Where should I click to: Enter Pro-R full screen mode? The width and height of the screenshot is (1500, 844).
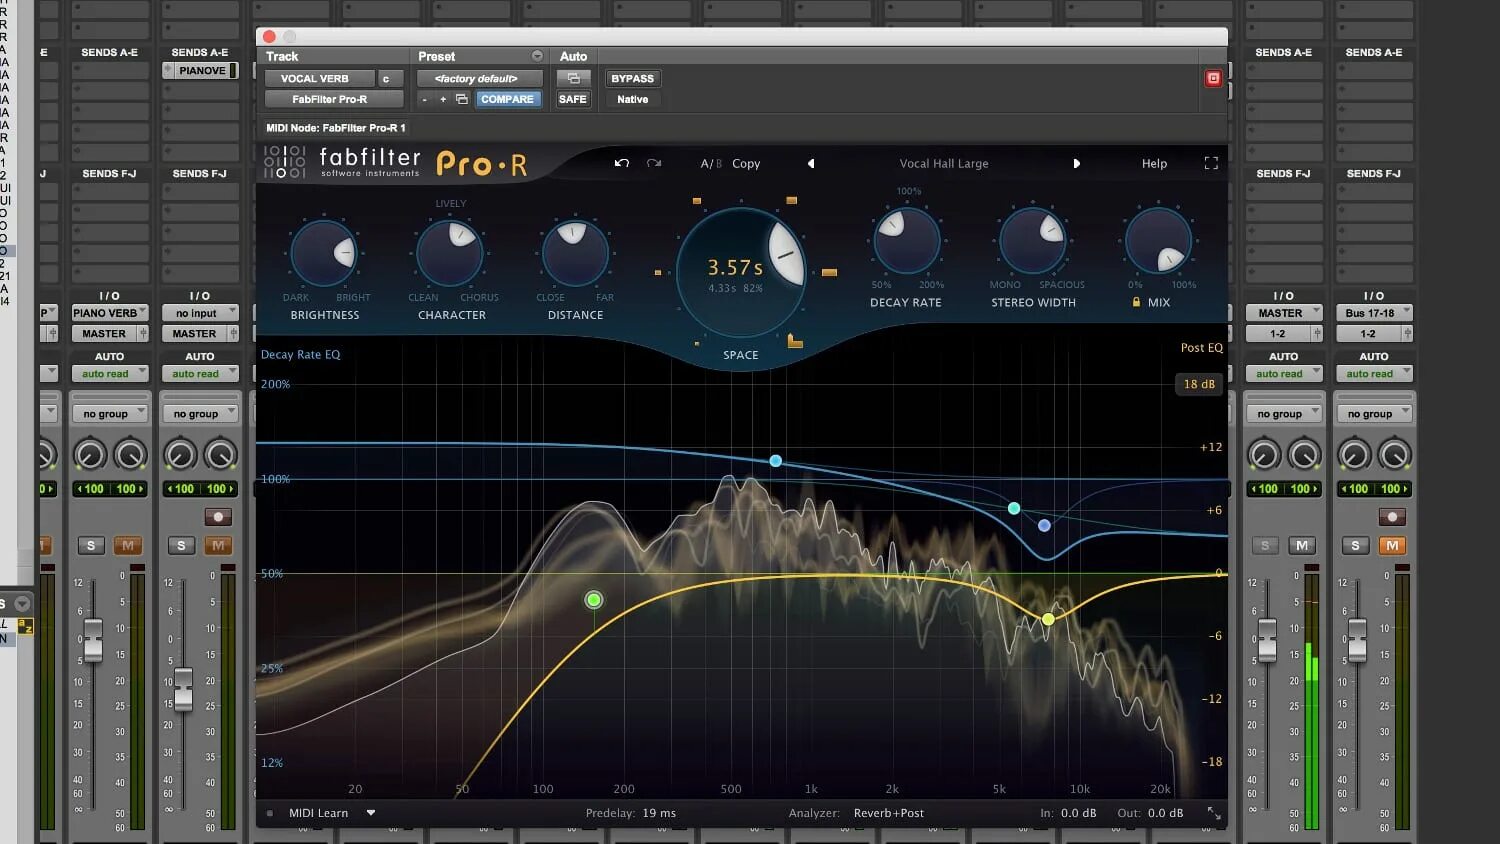[x=1211, y=163]
